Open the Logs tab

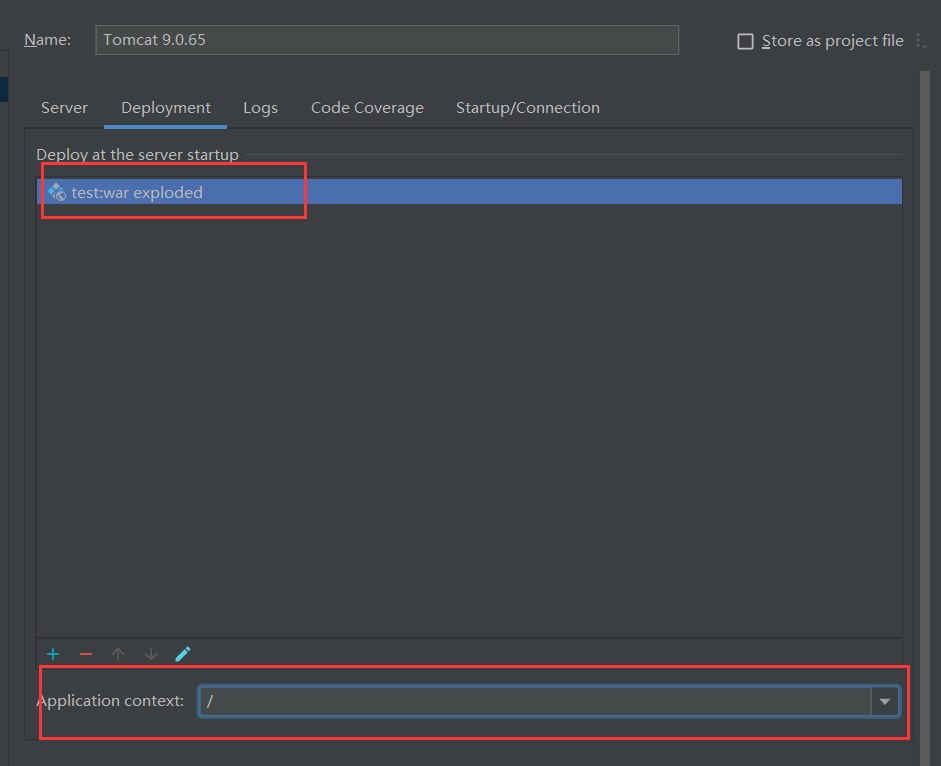[260, 107]
